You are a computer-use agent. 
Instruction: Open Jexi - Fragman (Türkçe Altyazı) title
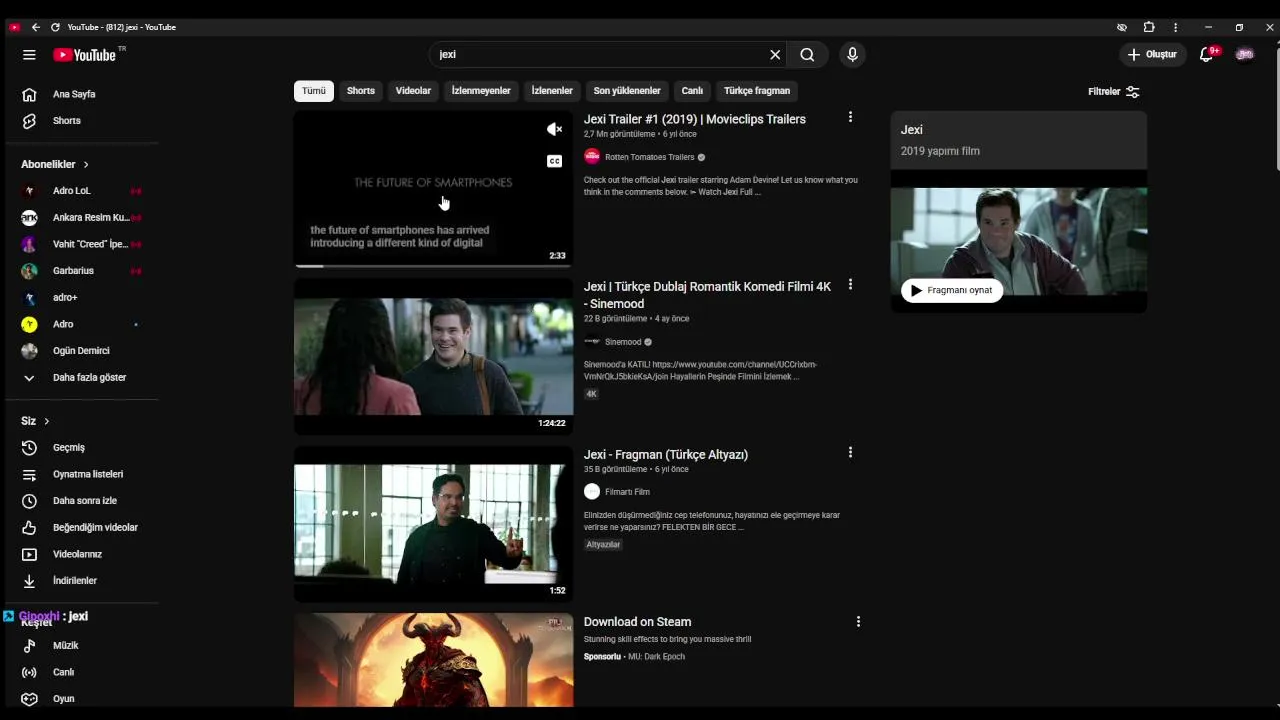[666, 454]
